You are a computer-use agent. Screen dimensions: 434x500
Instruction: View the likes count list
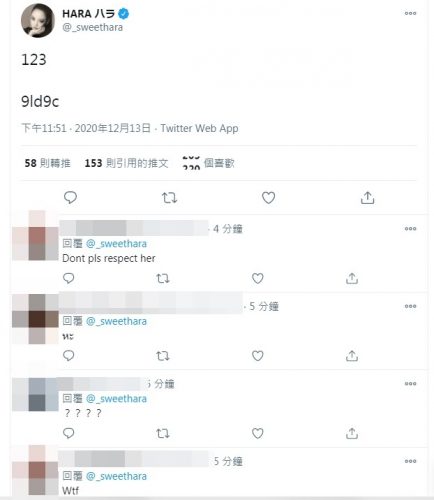point(209,163)
